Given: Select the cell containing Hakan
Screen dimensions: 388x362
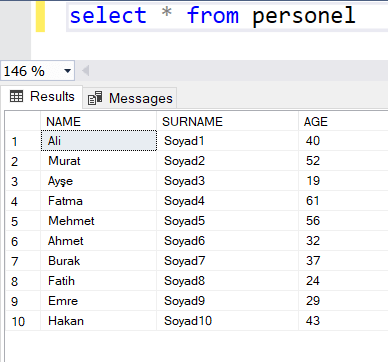Looking at the screenshot, I should [99, 321].
